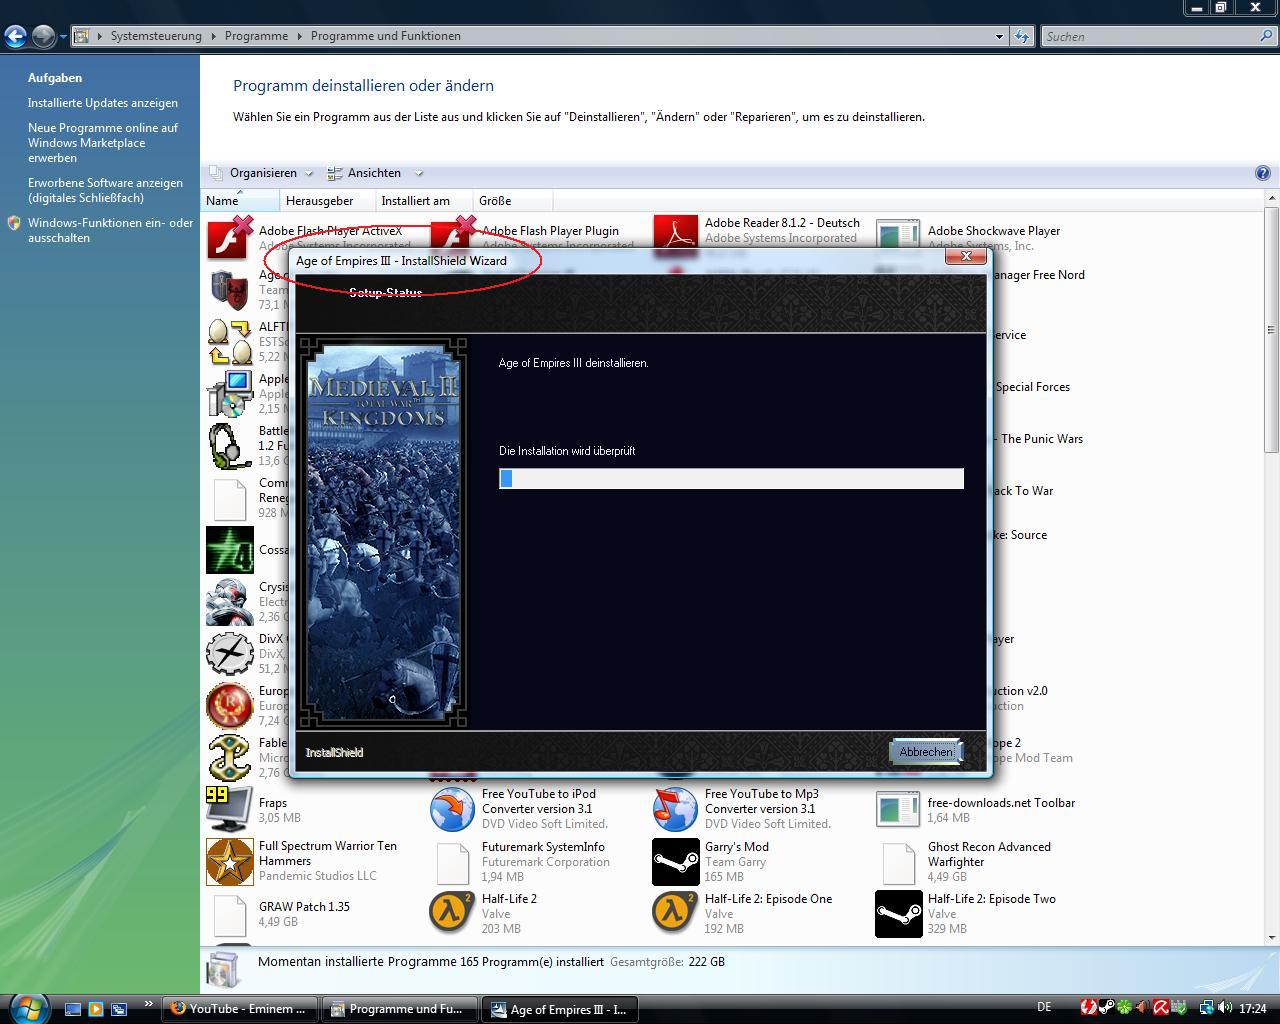Open the Organisieren dropdown menu
Screen dimensions: 1280x1024
[262, 173]
